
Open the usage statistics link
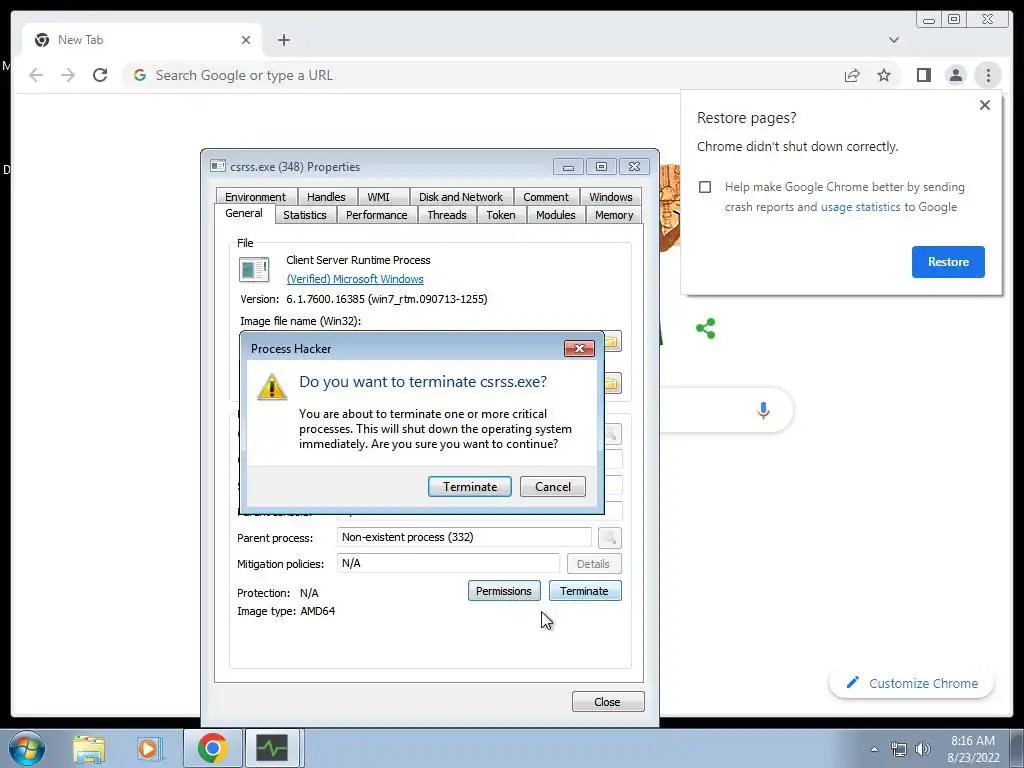pyautogui.click(x=860, y=207)
